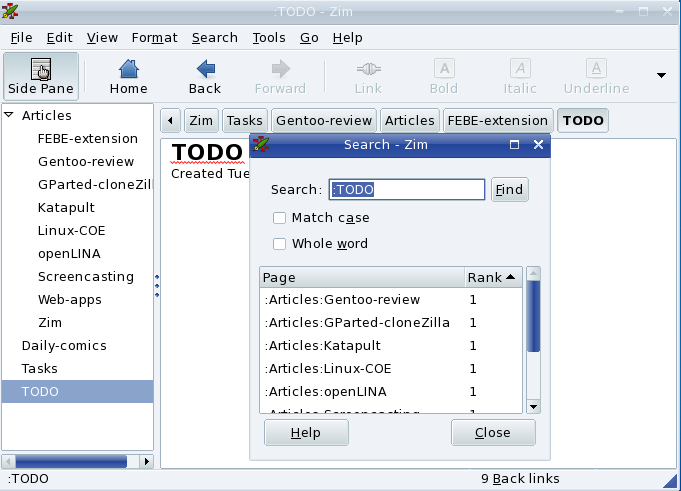Enable the Match case checkbox
Viewport: 681px width, 491px height.
pyautogui.click(x=279, y=217)
